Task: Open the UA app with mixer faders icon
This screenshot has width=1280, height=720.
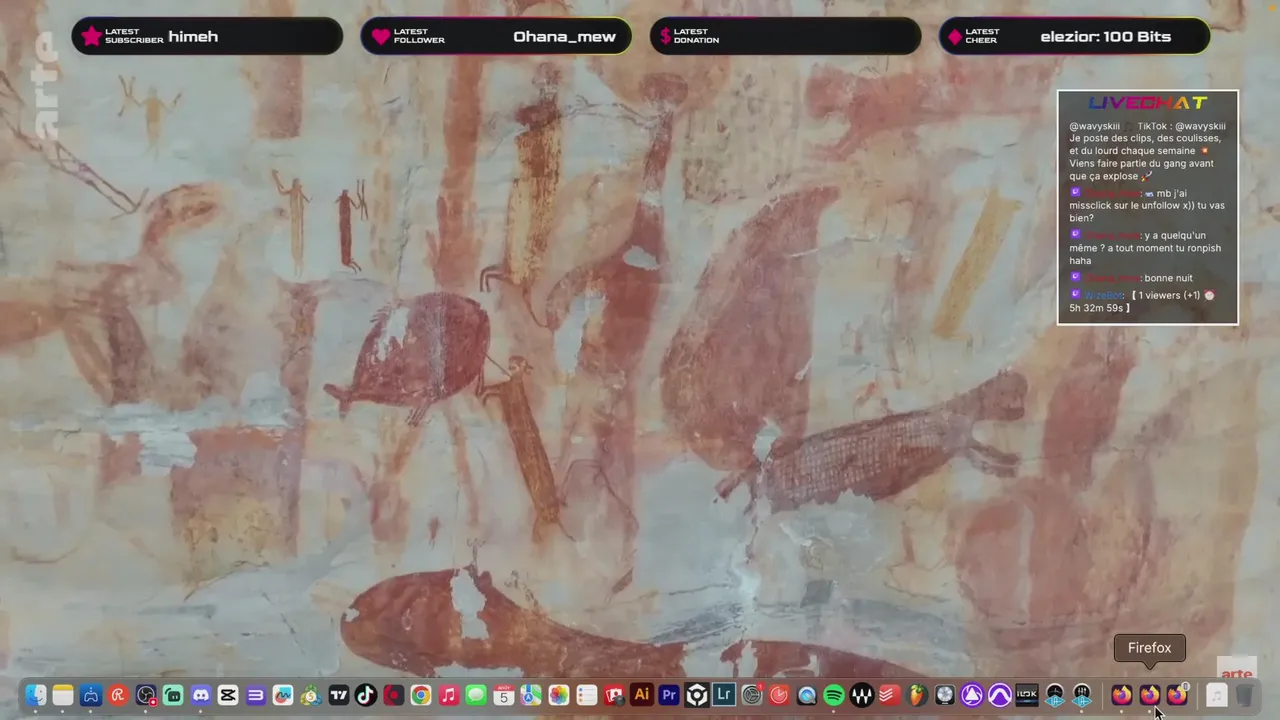Action: click(1082, 695)
